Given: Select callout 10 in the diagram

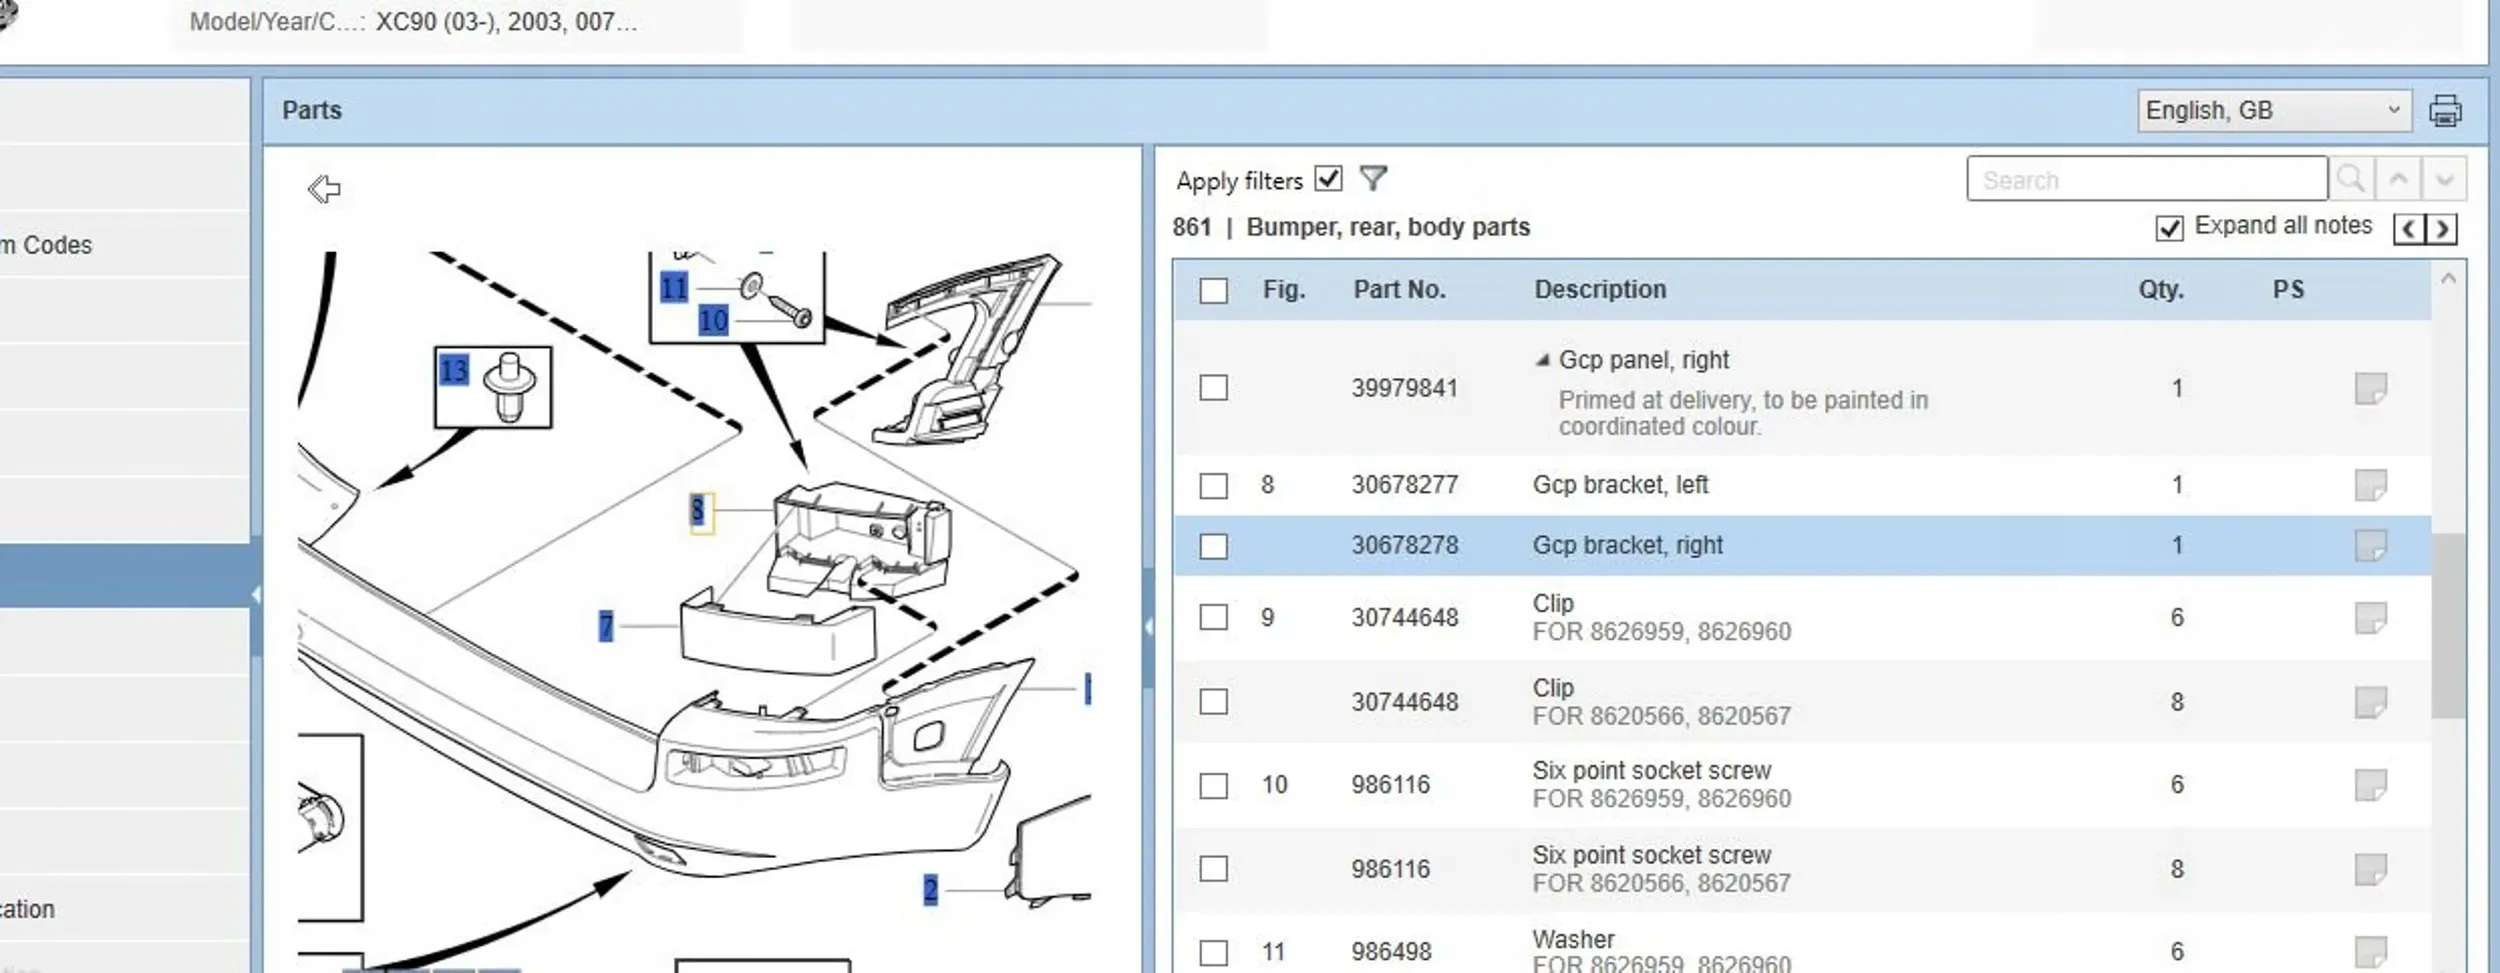Looking at the screenshot, I should 713,321.
